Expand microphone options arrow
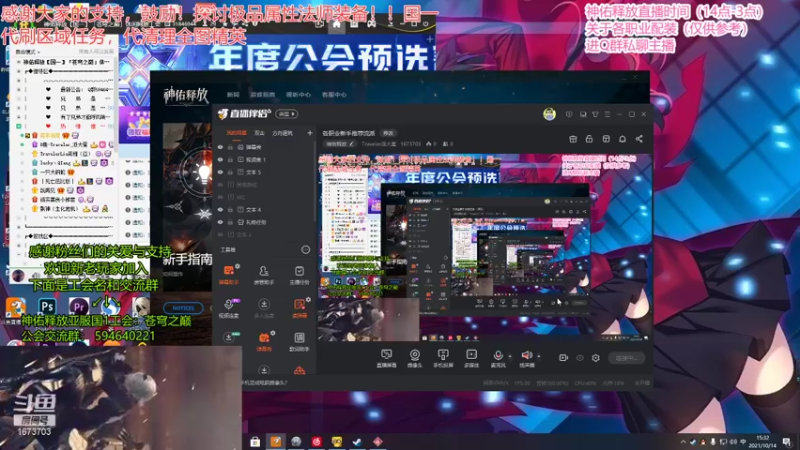Screen dimensions: 800x450 tap(510, 356)
